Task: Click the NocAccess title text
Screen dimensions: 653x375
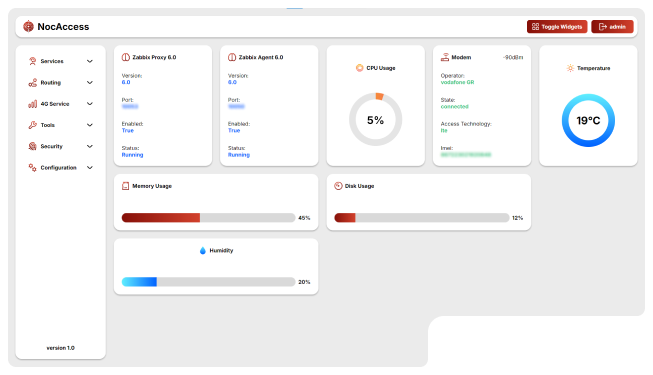Action: [x=63, y=27]
